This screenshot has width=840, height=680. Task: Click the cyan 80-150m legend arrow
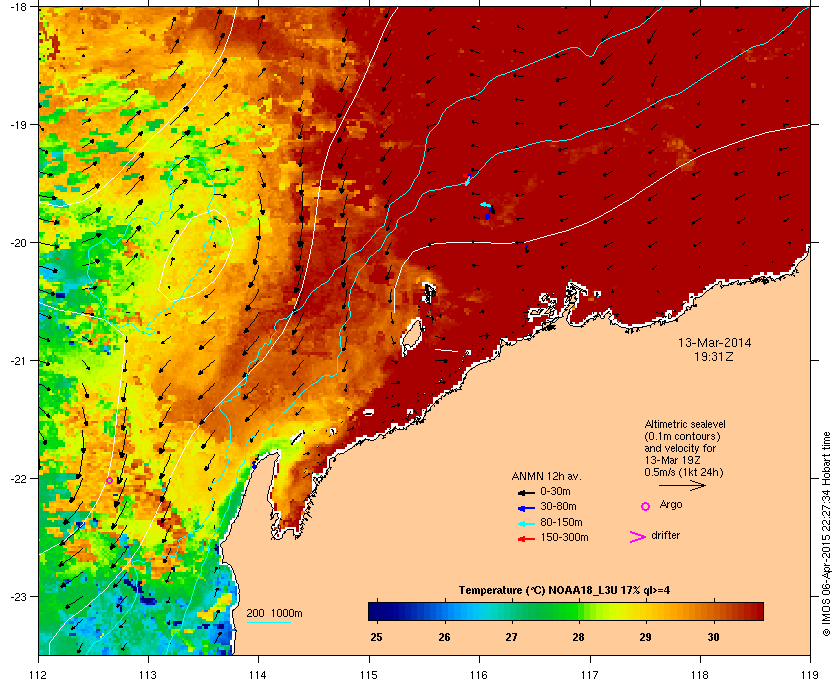526,523
